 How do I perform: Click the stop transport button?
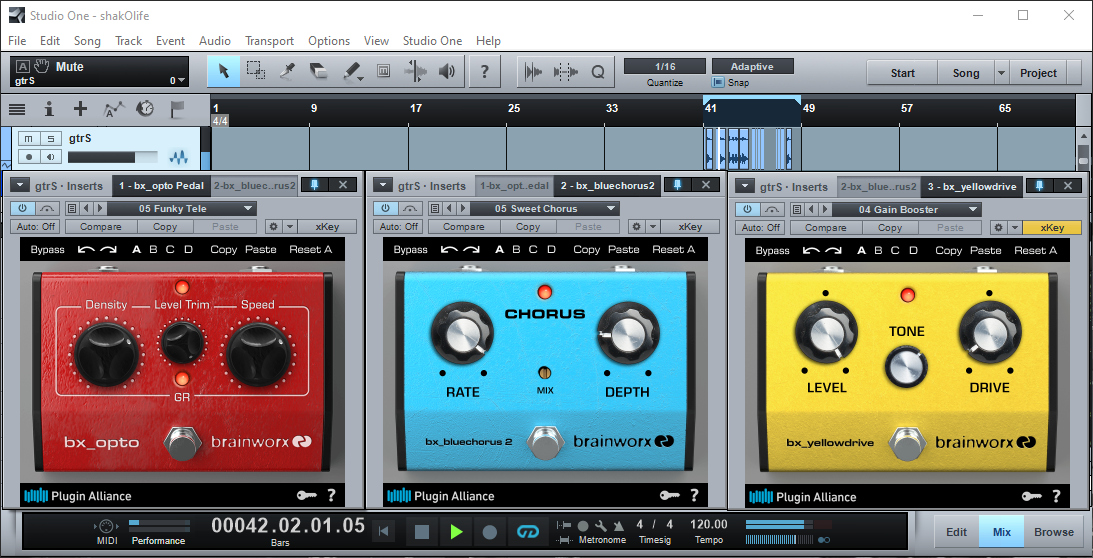click(422, 532)
